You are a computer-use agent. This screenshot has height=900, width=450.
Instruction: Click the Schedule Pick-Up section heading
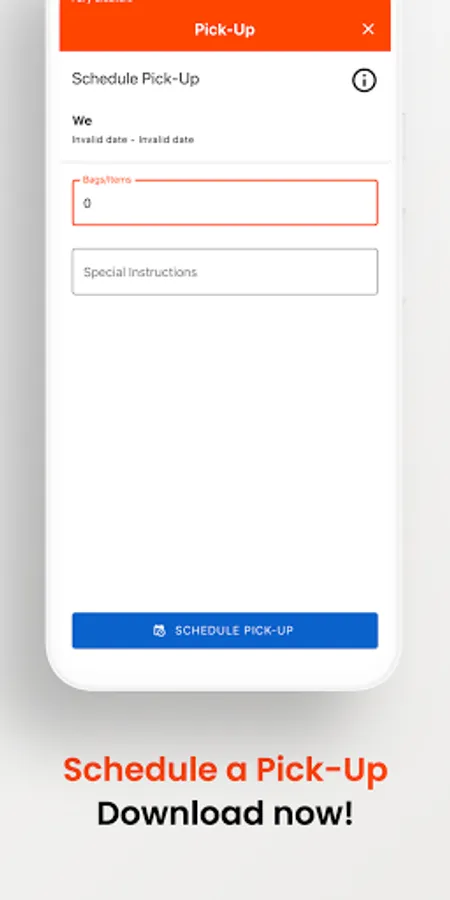135,79
